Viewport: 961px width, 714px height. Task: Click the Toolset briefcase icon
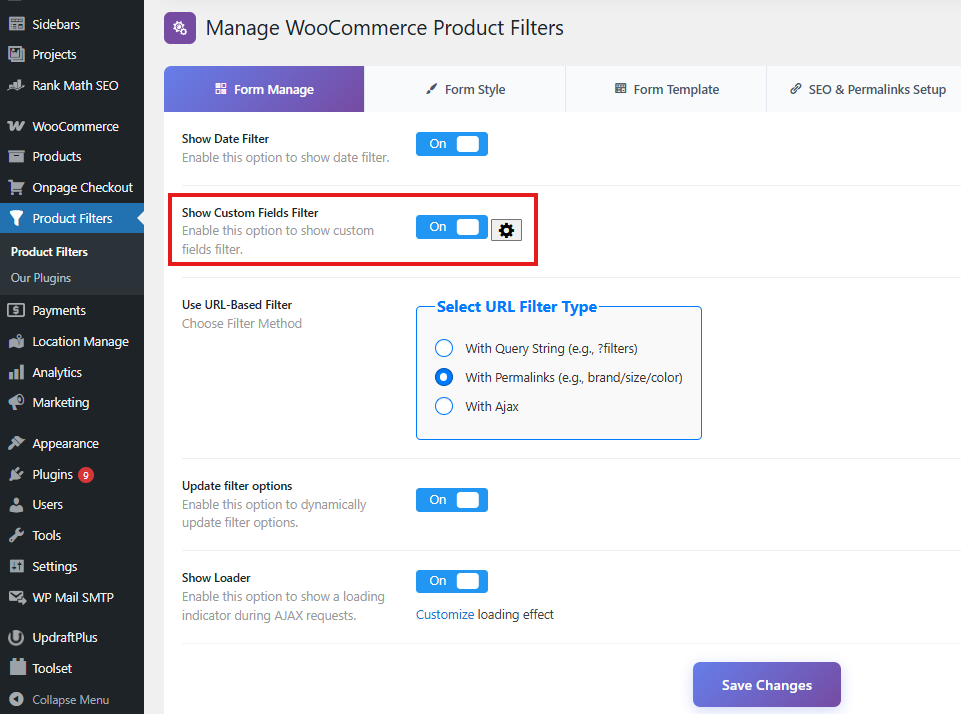18,667
